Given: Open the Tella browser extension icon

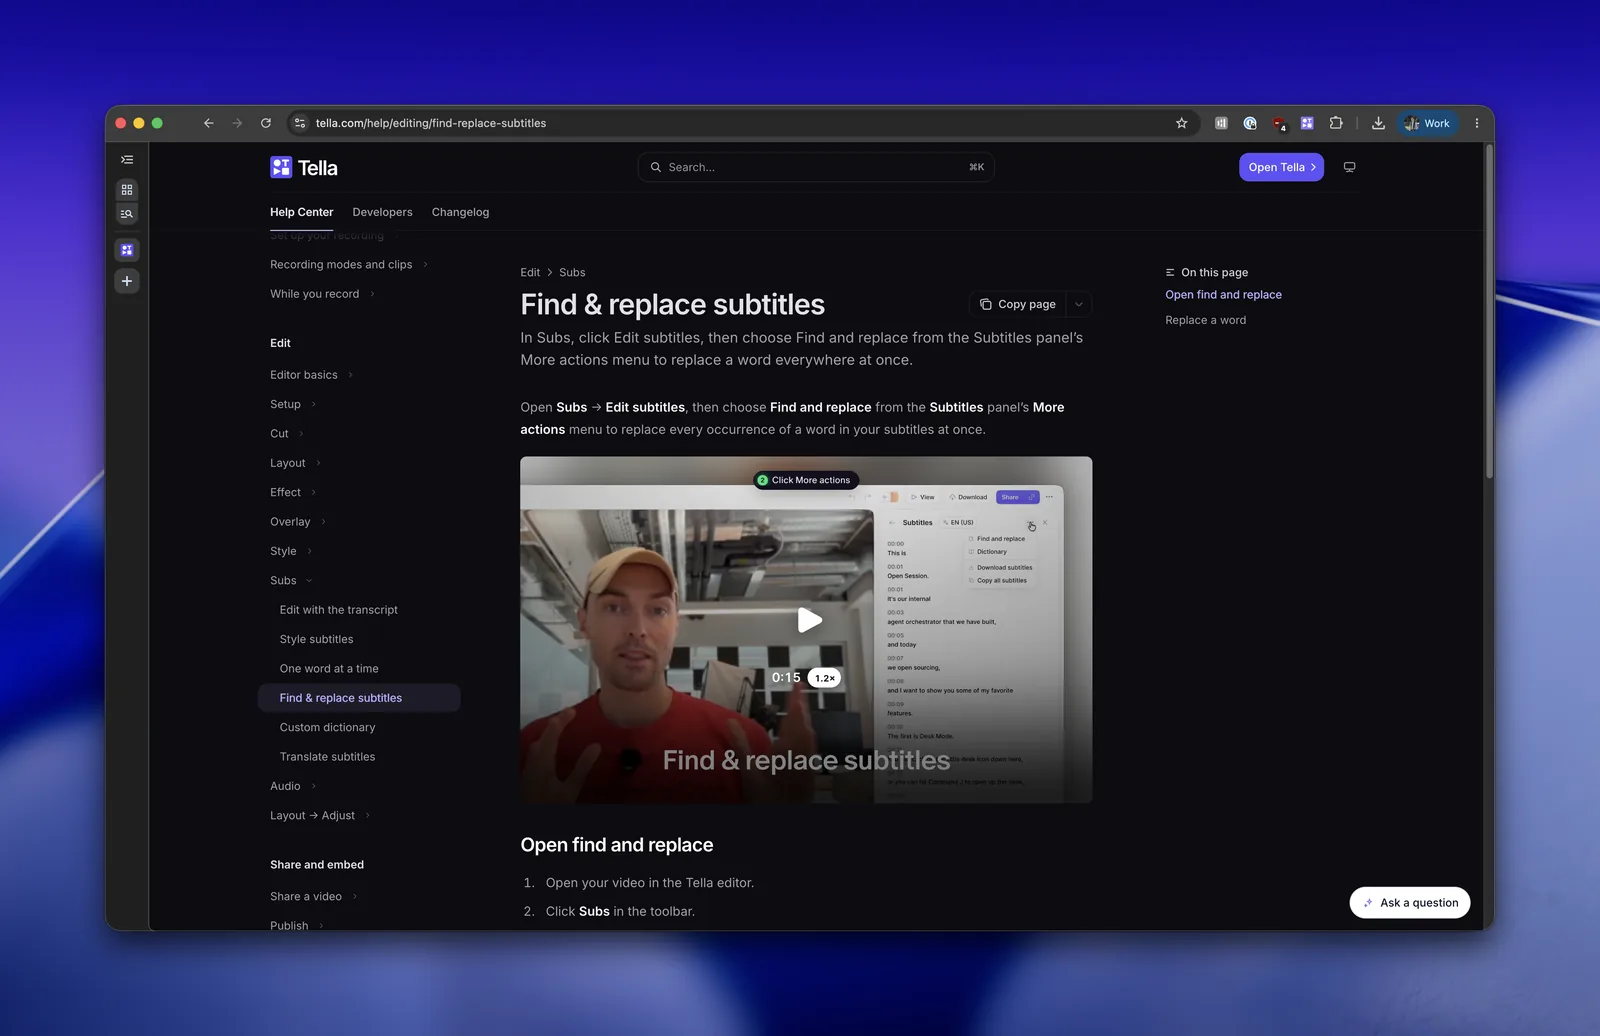Looking at the screenshot, I should pos(1307,123).
